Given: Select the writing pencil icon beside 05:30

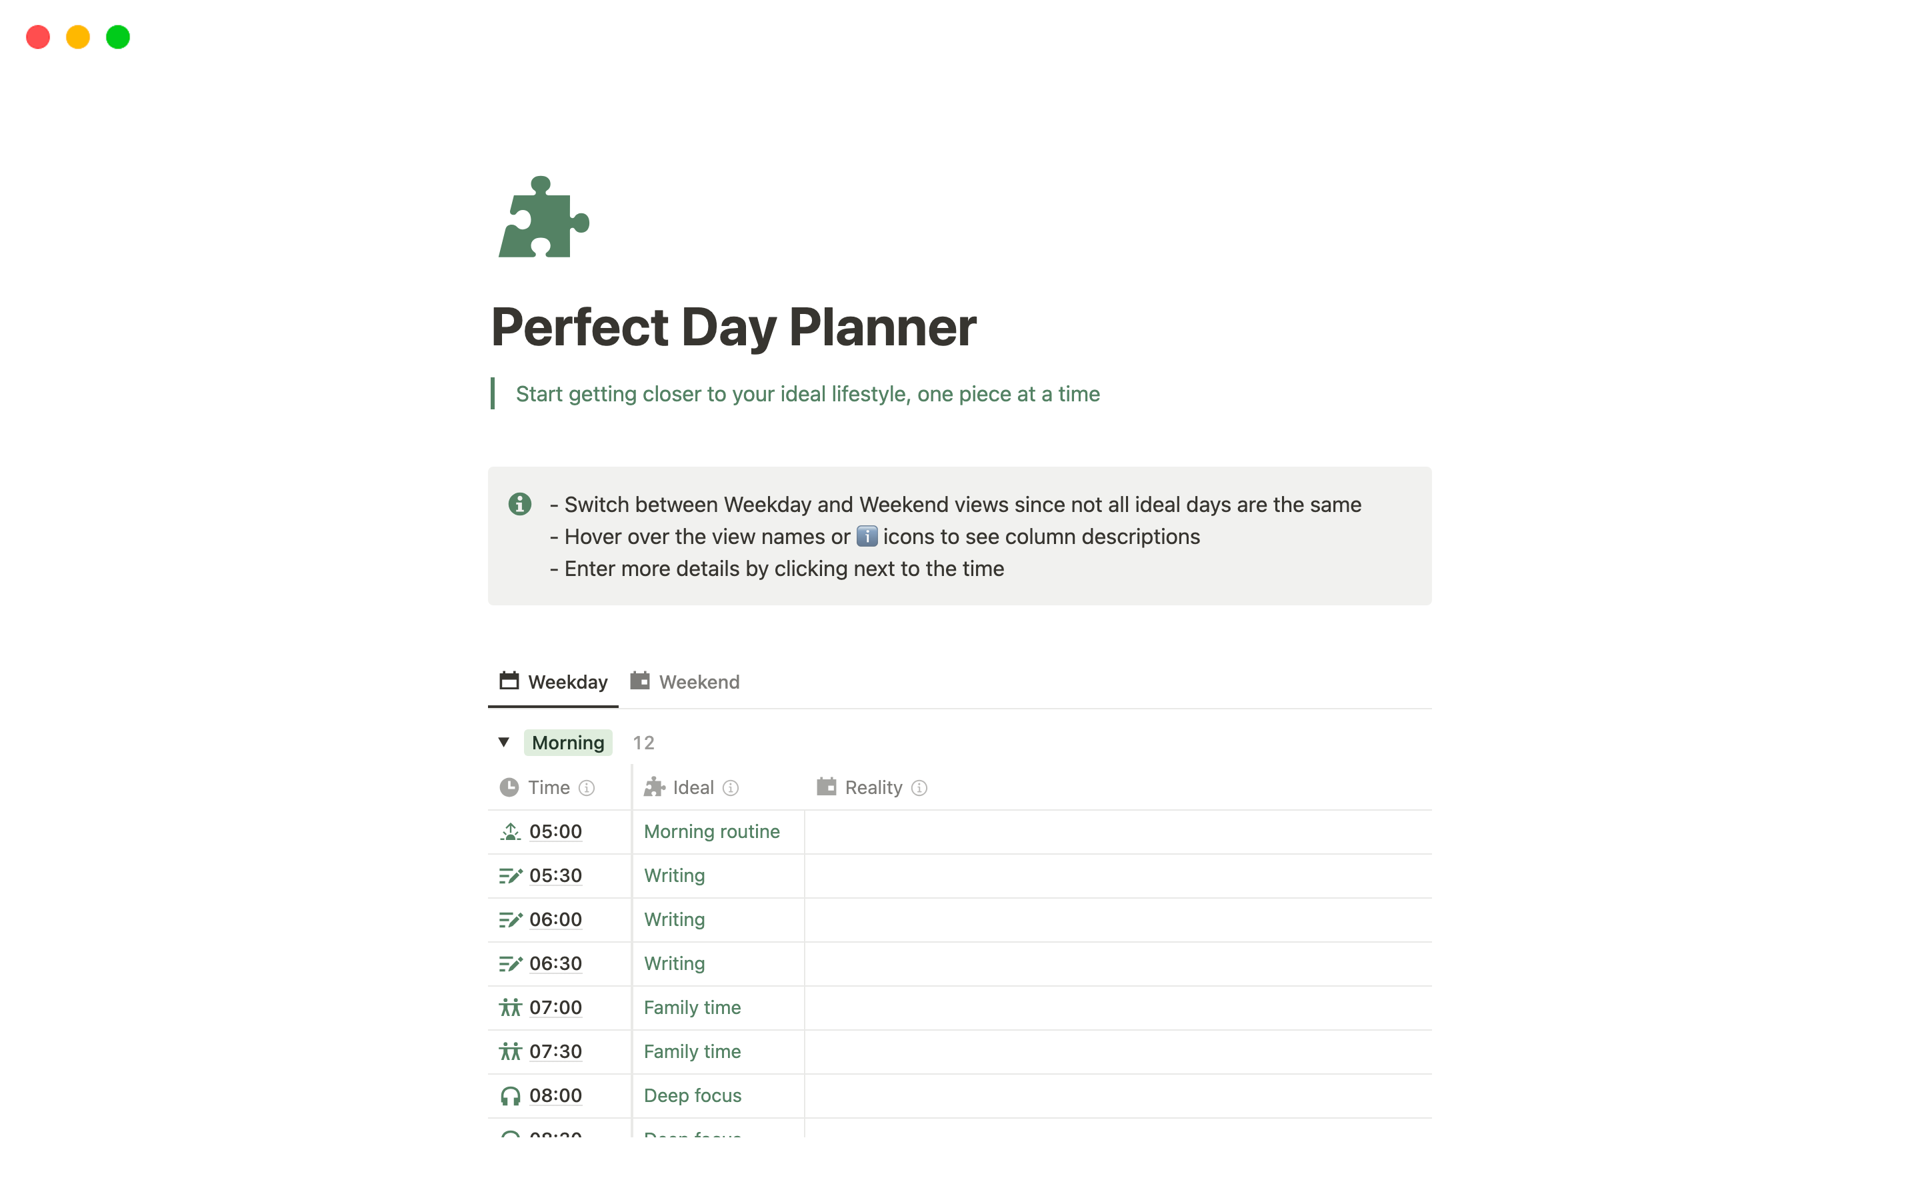Looking at the screenshot, I should (x=510, y=875).
